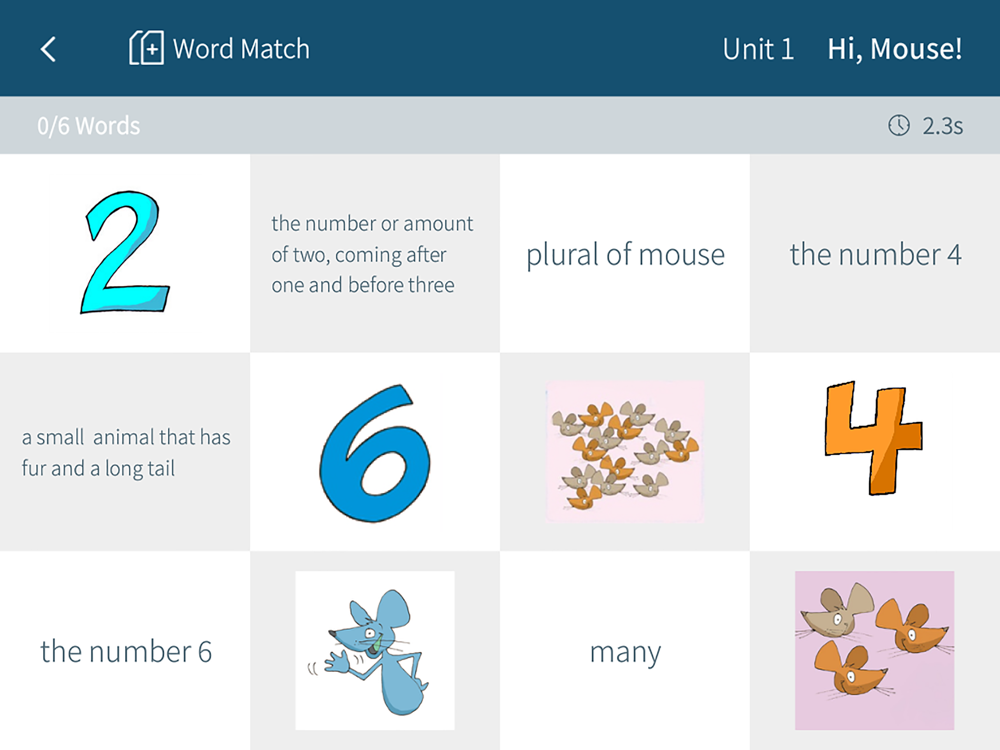1000x750 pixels.
Task: Go back using the left arrow
Action: pyautogui.click(x=48, y=49)
